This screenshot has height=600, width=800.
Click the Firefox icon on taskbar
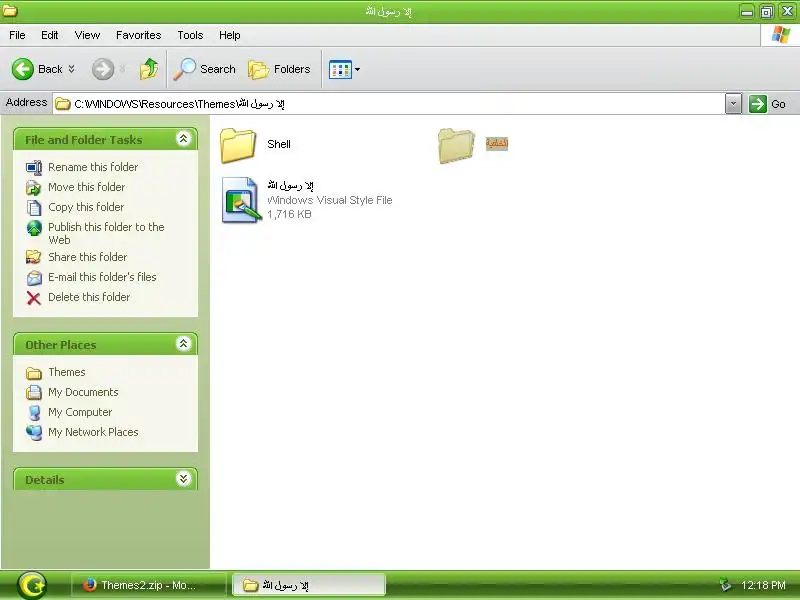tap(90, 585)
